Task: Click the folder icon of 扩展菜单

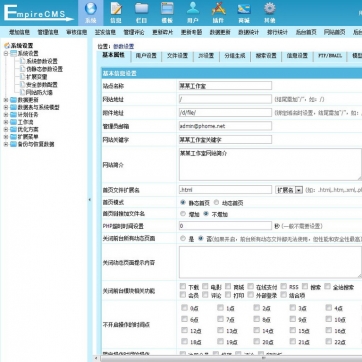Action: click(13, 137)
